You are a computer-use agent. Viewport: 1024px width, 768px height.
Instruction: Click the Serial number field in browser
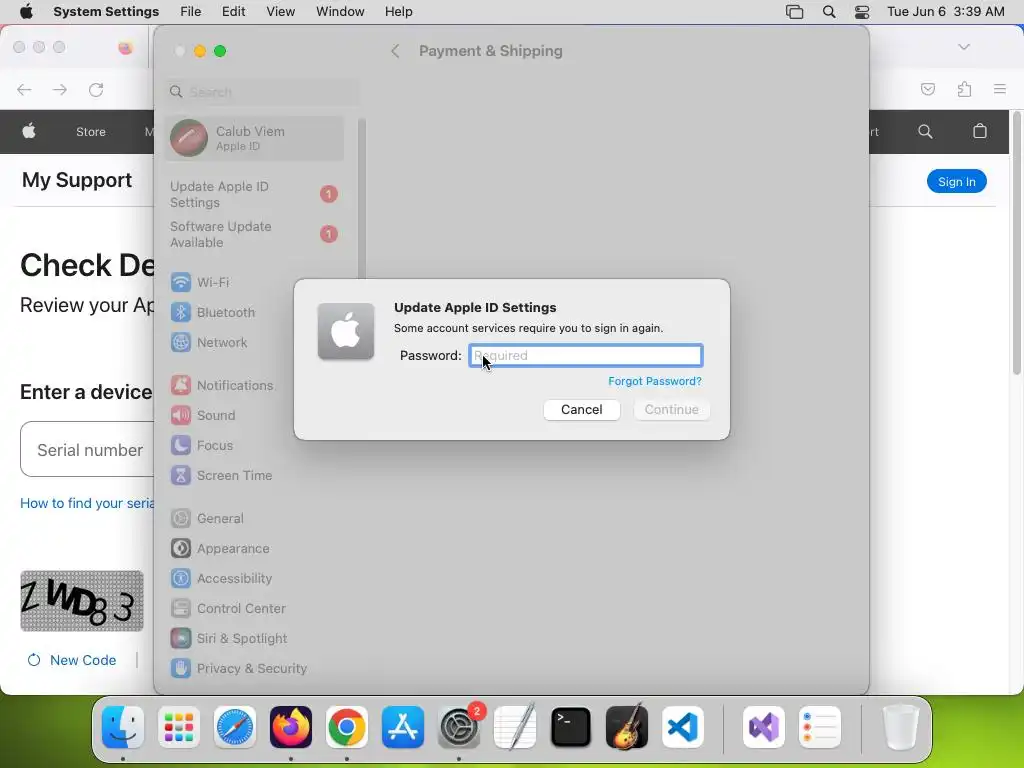point(88,449)
